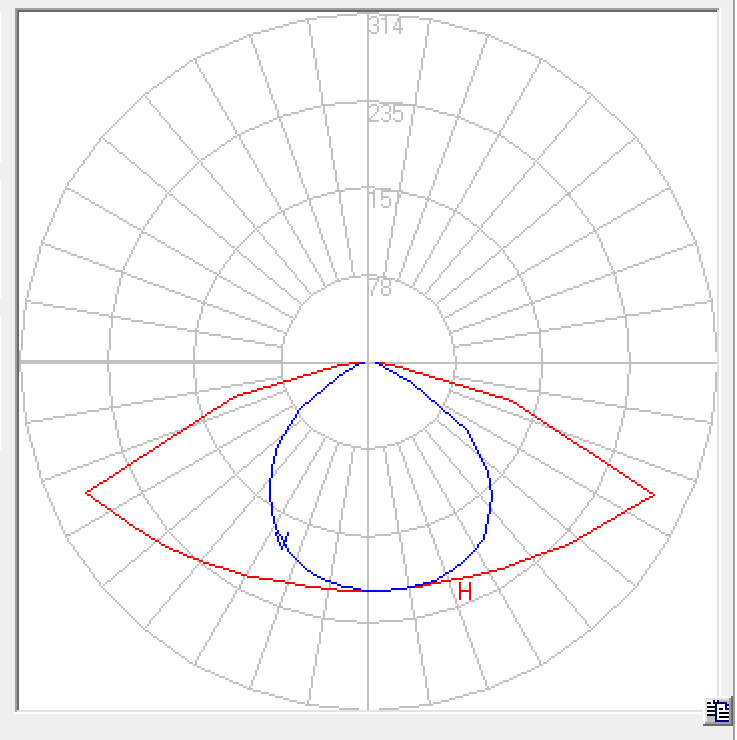Click the red H curve label
737x740 pixels.
(x=464, y=592)
